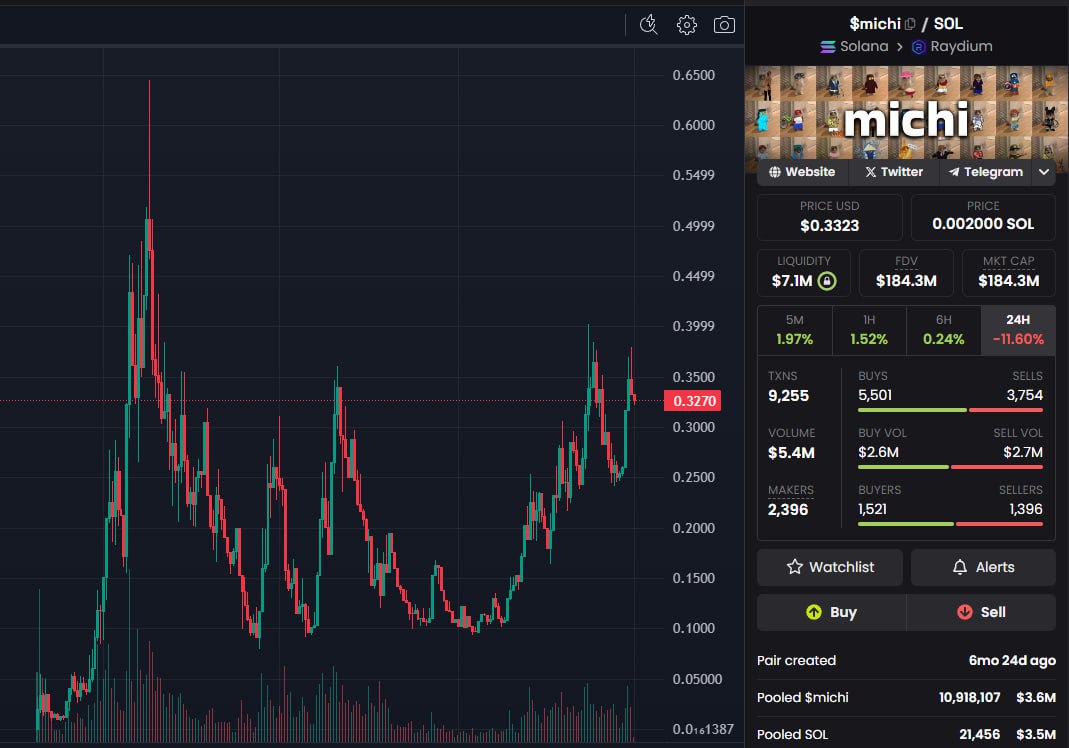Open the Telegram link
Image resolution: width=1069 pixels, height=748 pixels.
click(x=986, y=172)
